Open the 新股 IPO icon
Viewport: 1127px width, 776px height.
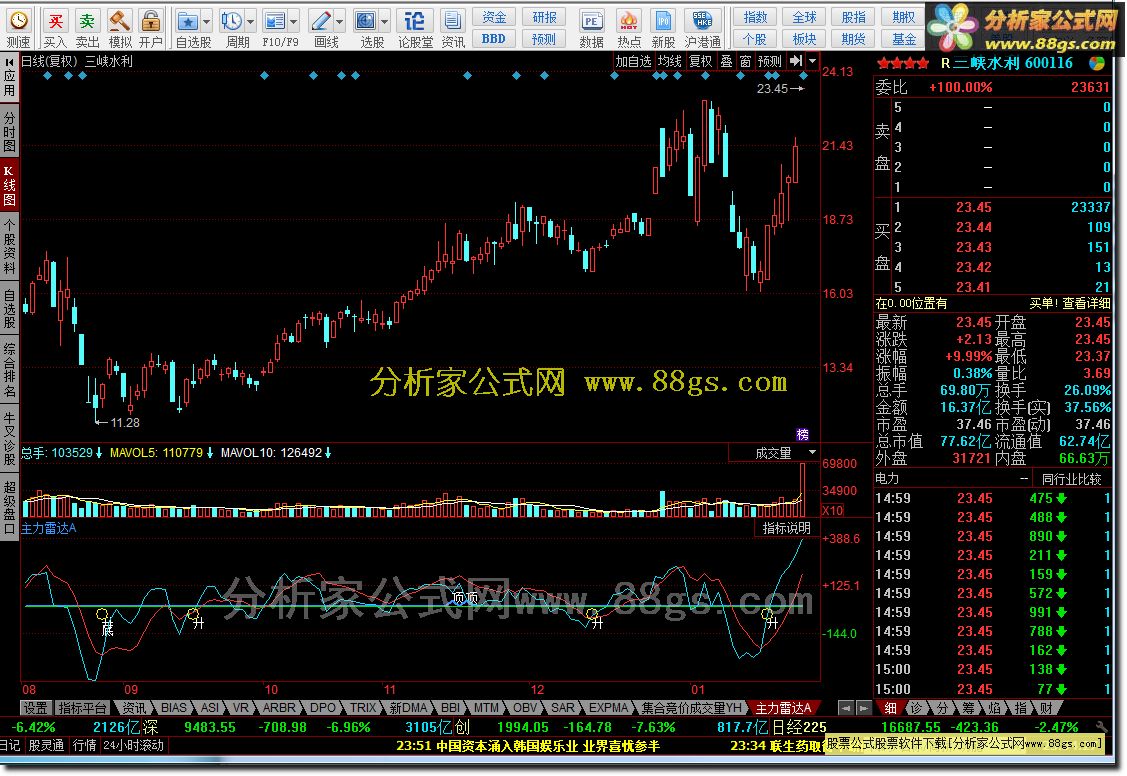tap(663, 21)
